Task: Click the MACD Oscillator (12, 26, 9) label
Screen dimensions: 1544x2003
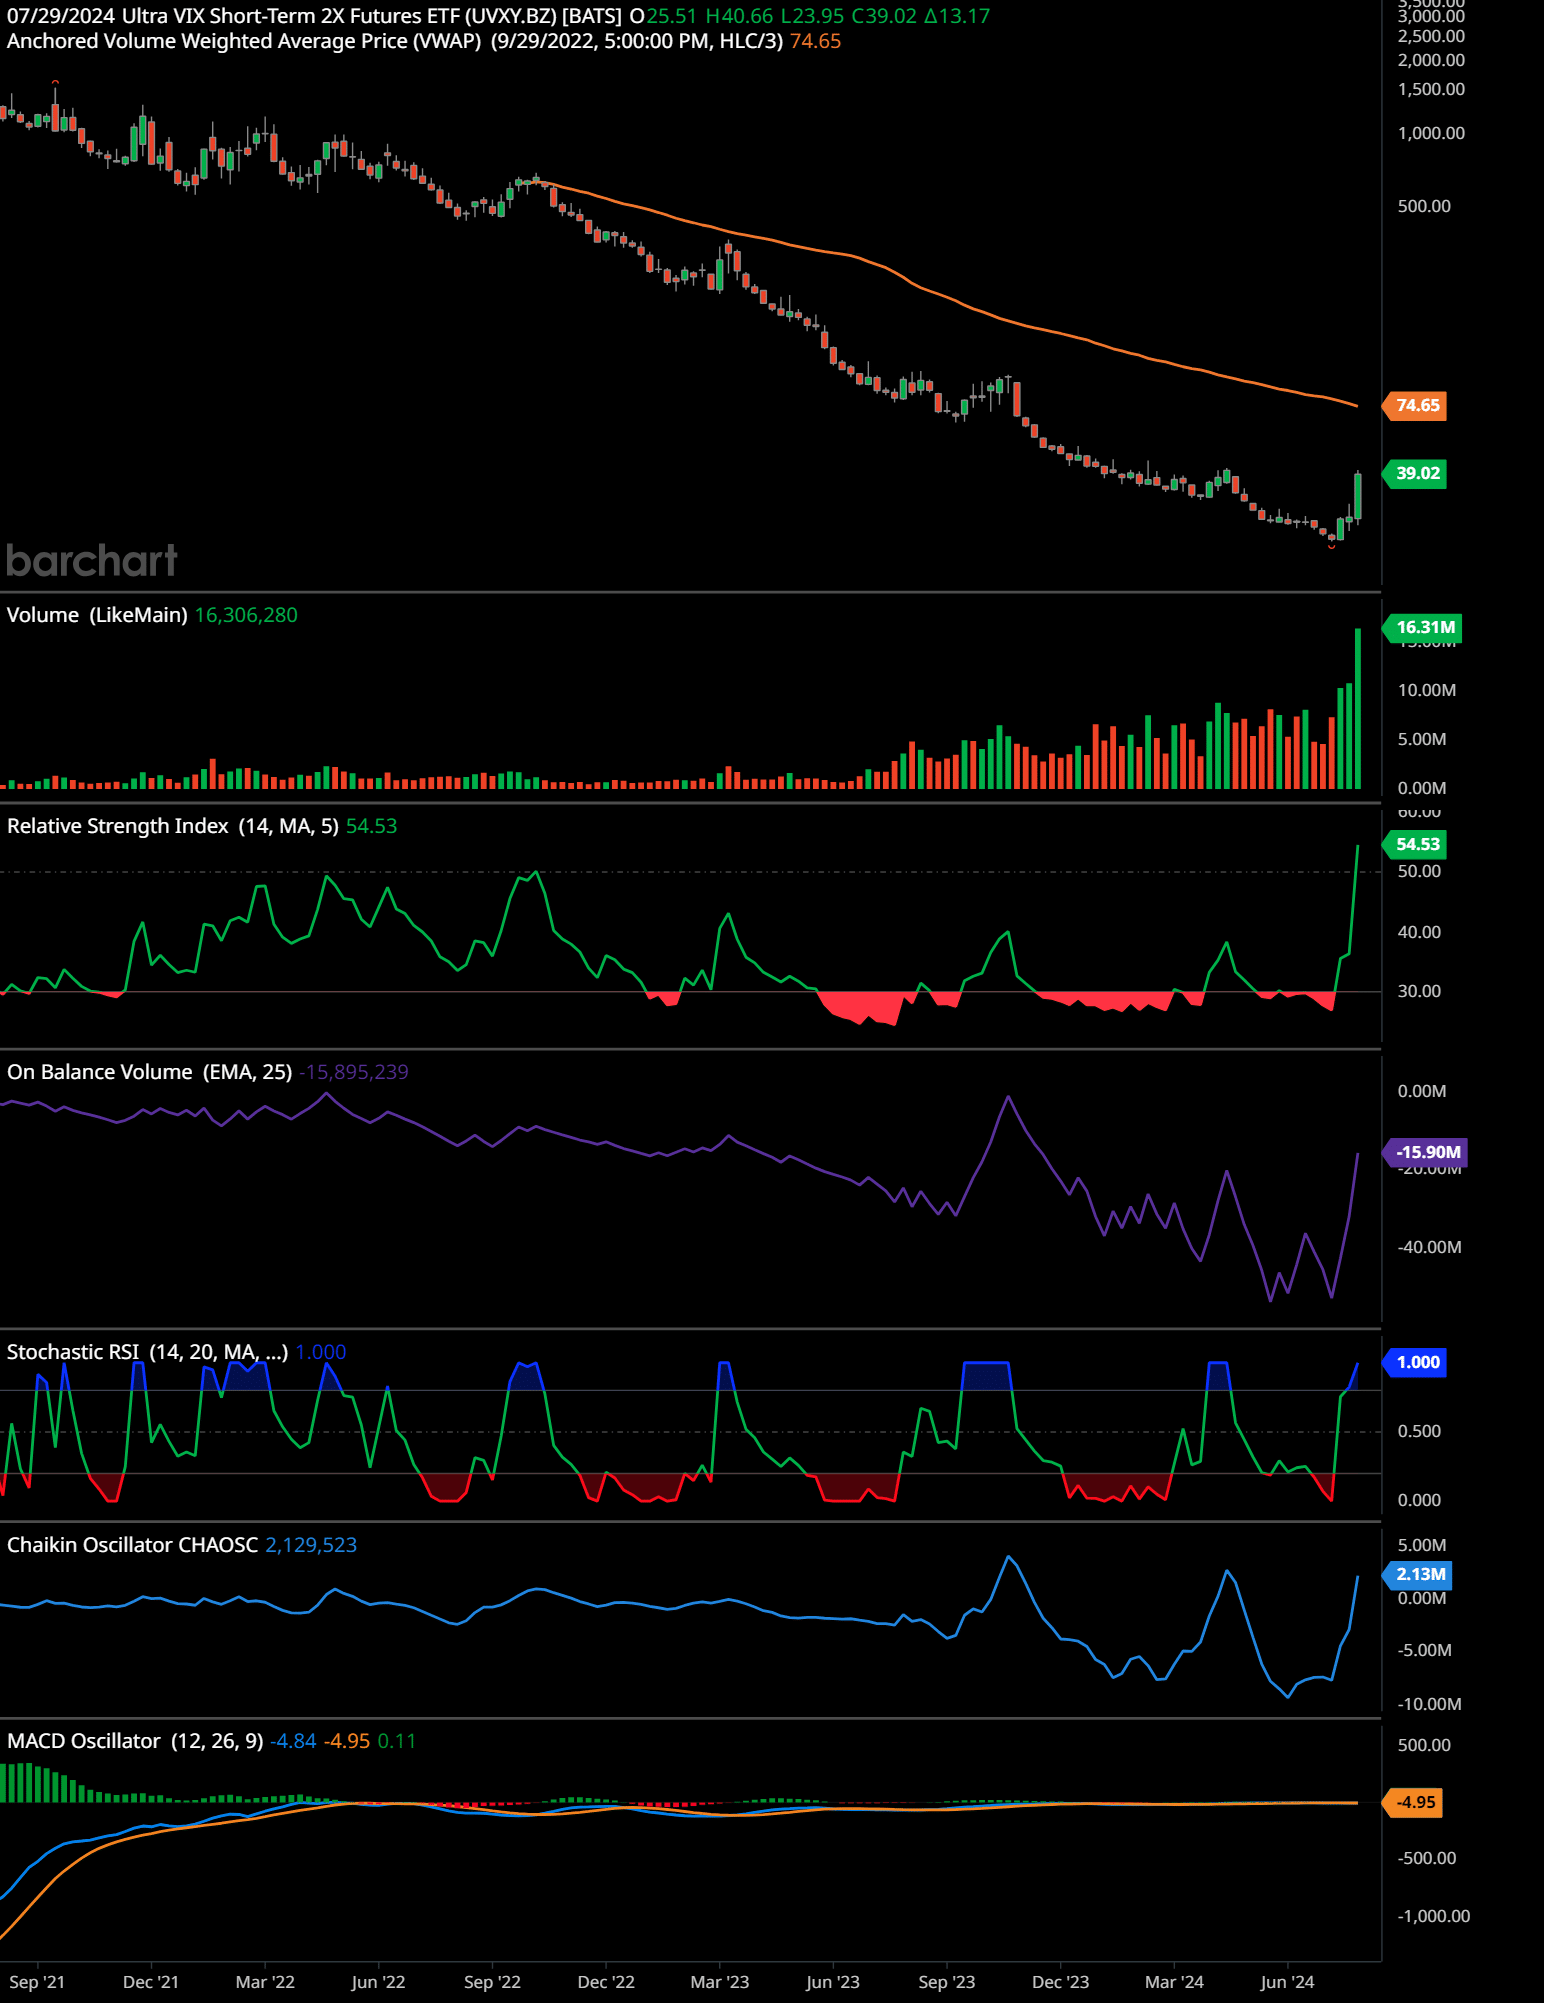Action: coord(135,1742)
